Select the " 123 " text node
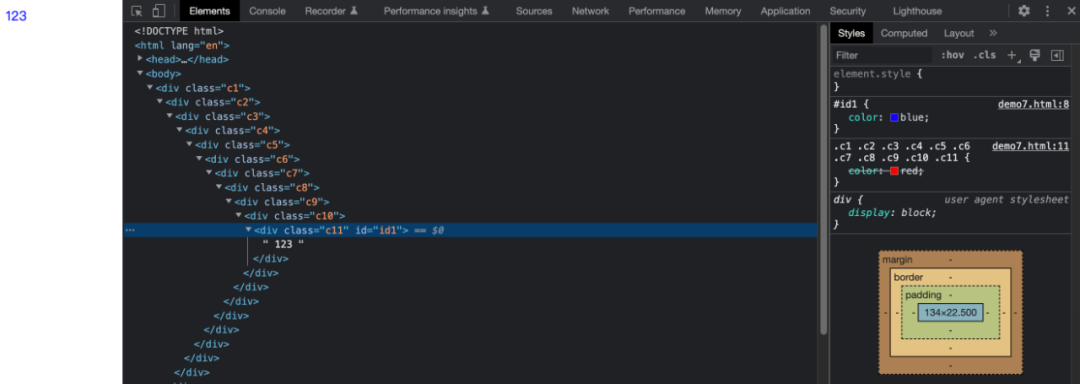 click(x=283, y=244)
